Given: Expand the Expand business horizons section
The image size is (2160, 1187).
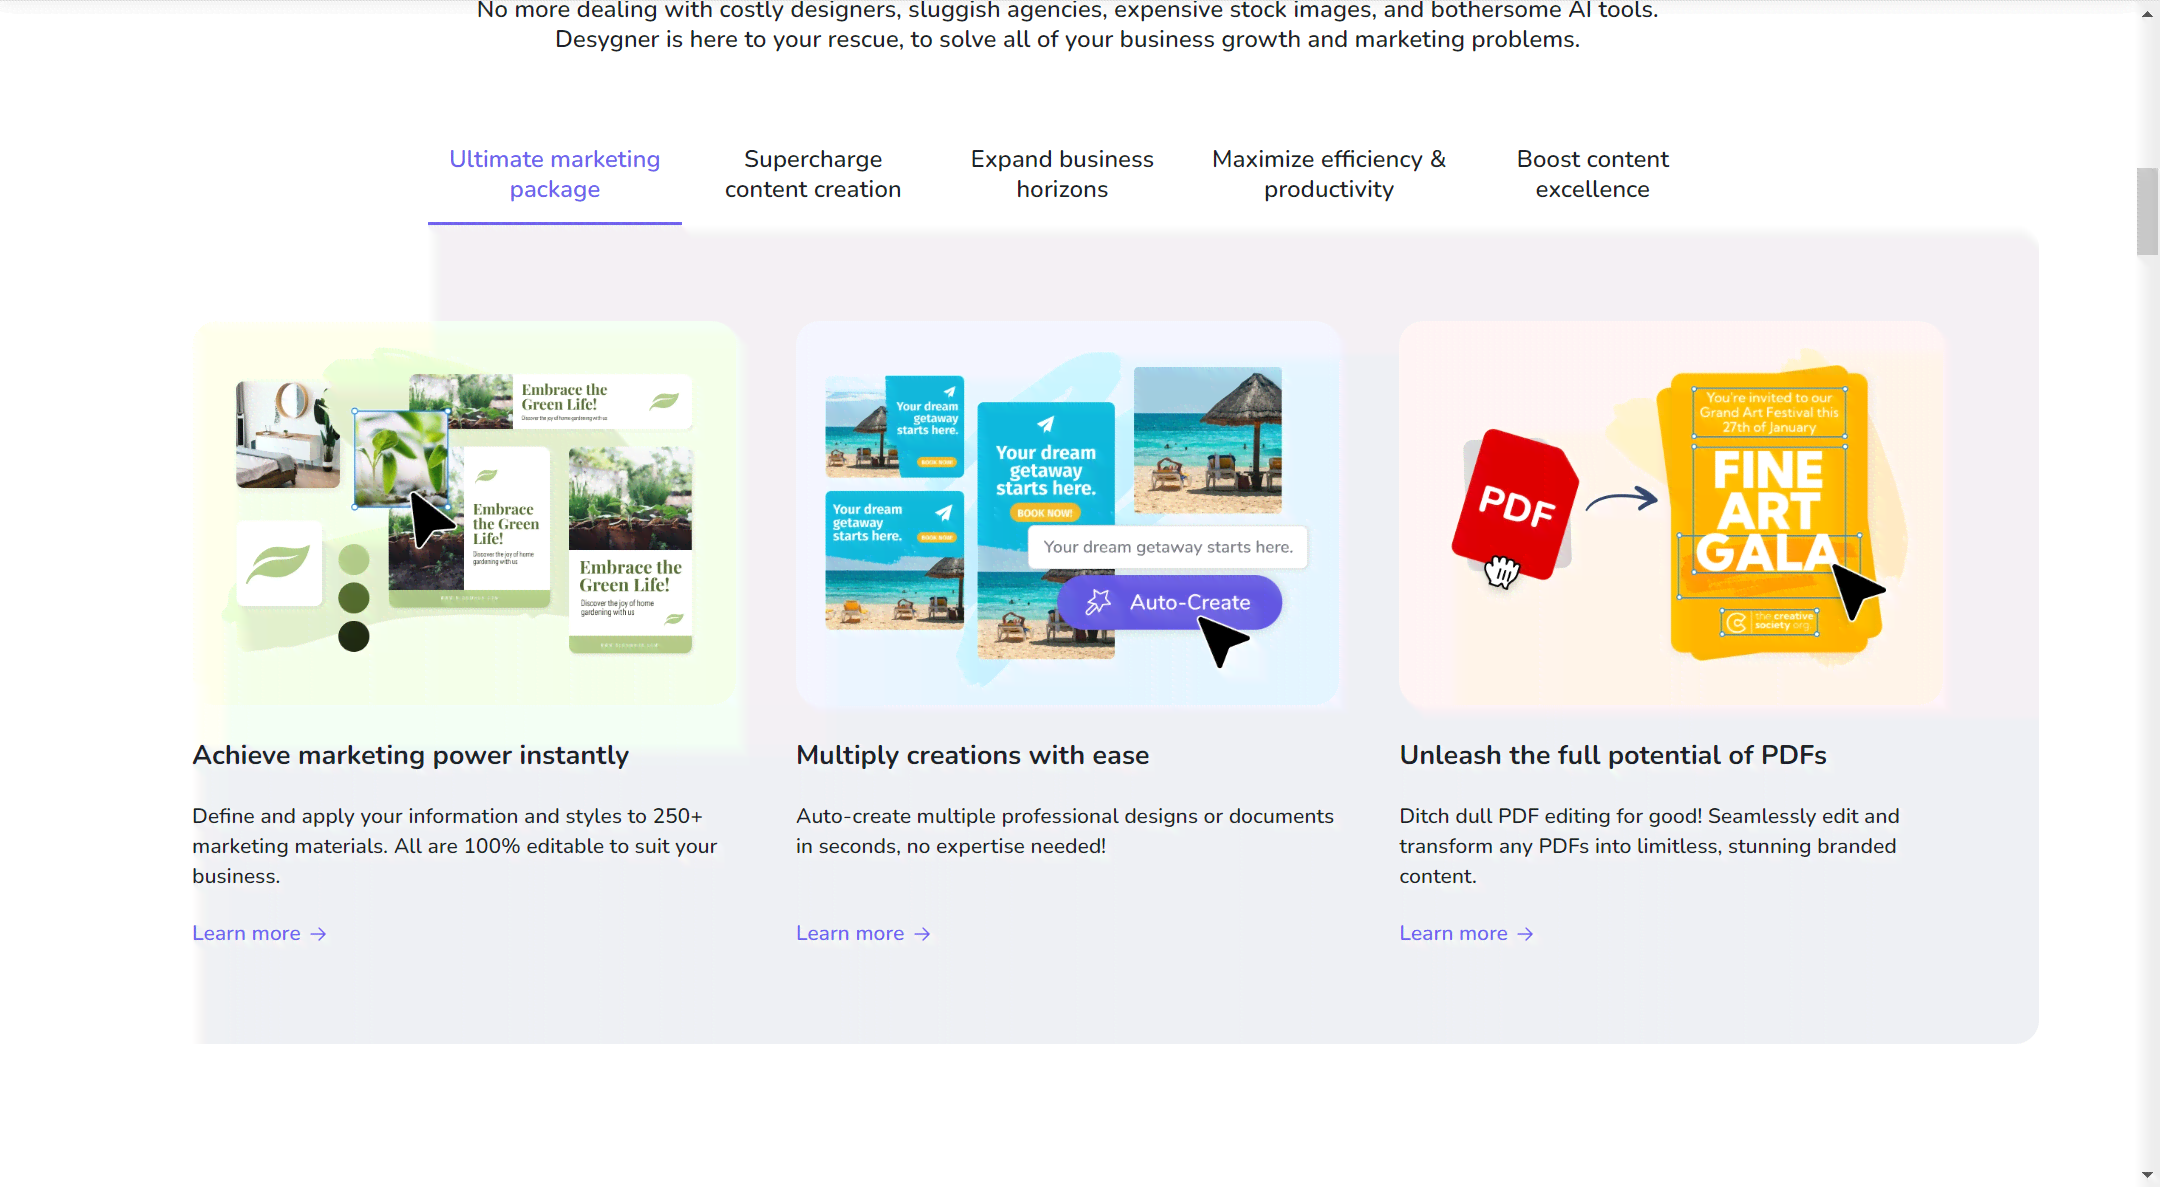Looking at the screenshot, I should coord(1062,174).
